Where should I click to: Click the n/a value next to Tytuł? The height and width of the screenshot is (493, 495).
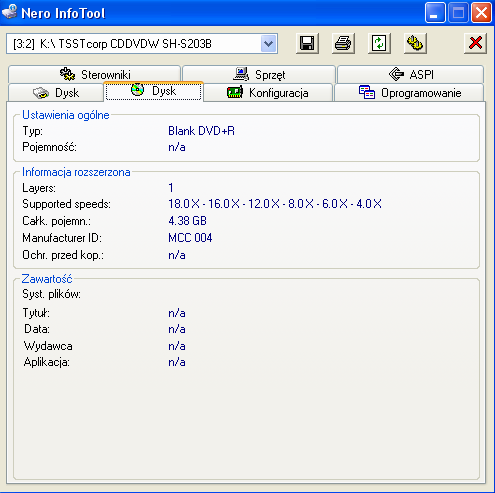tap(177, 313)
